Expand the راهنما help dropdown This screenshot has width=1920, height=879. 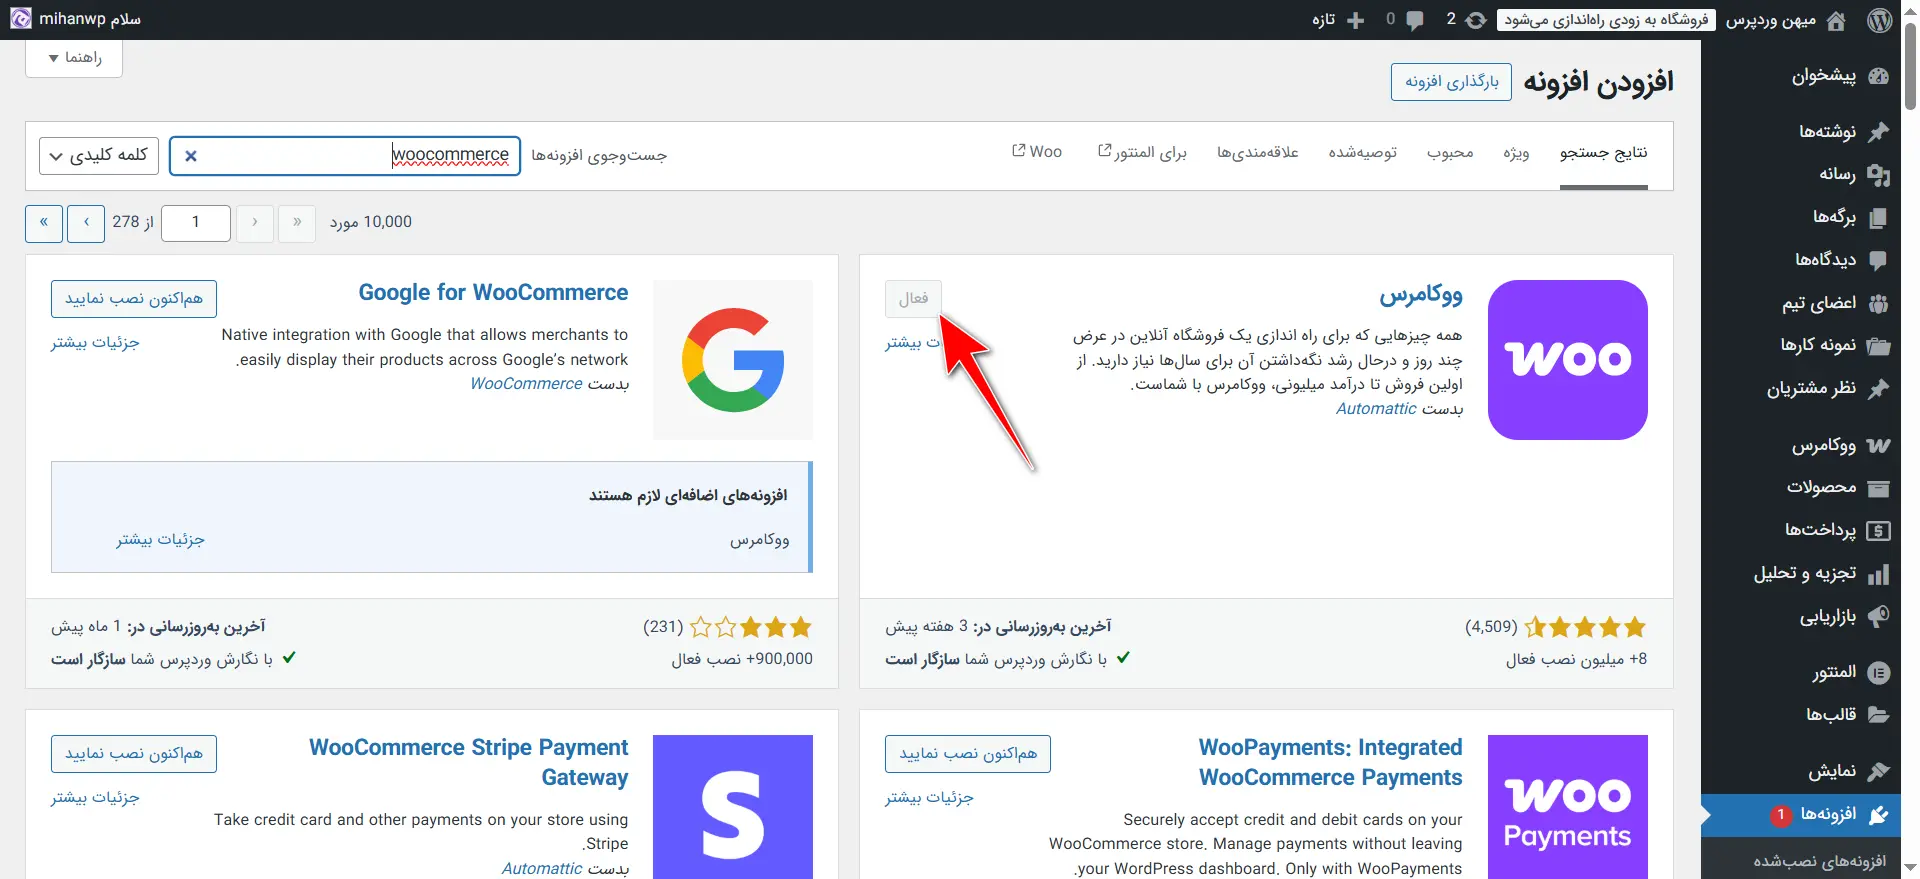(x=74, y=58)
